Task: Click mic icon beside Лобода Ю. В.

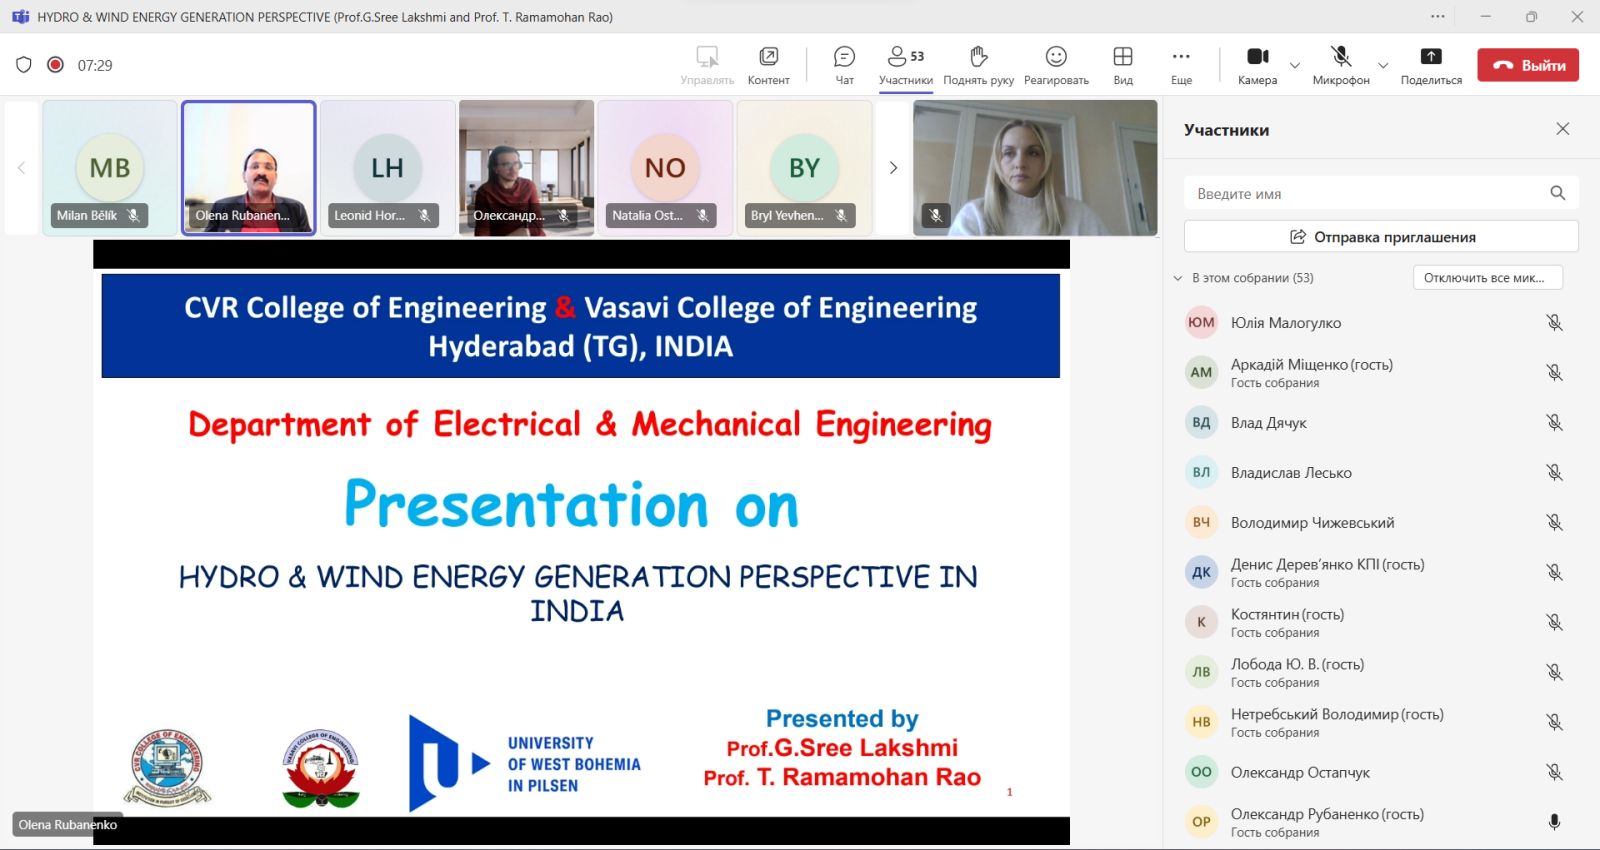Action: click(1554, 672)
